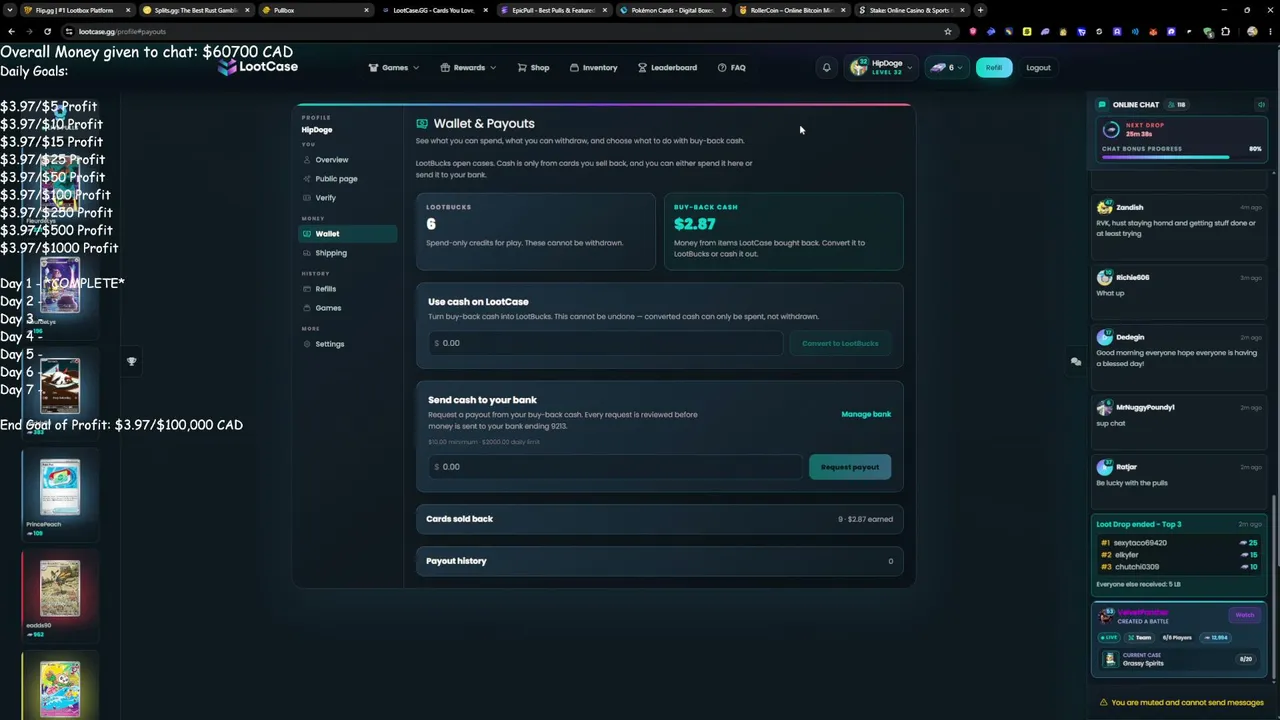Click the chat toggle icon beside chat panel
The height and width of the screenshot is (720, 1280).
pyautogui.click(x=1076, y=362)
